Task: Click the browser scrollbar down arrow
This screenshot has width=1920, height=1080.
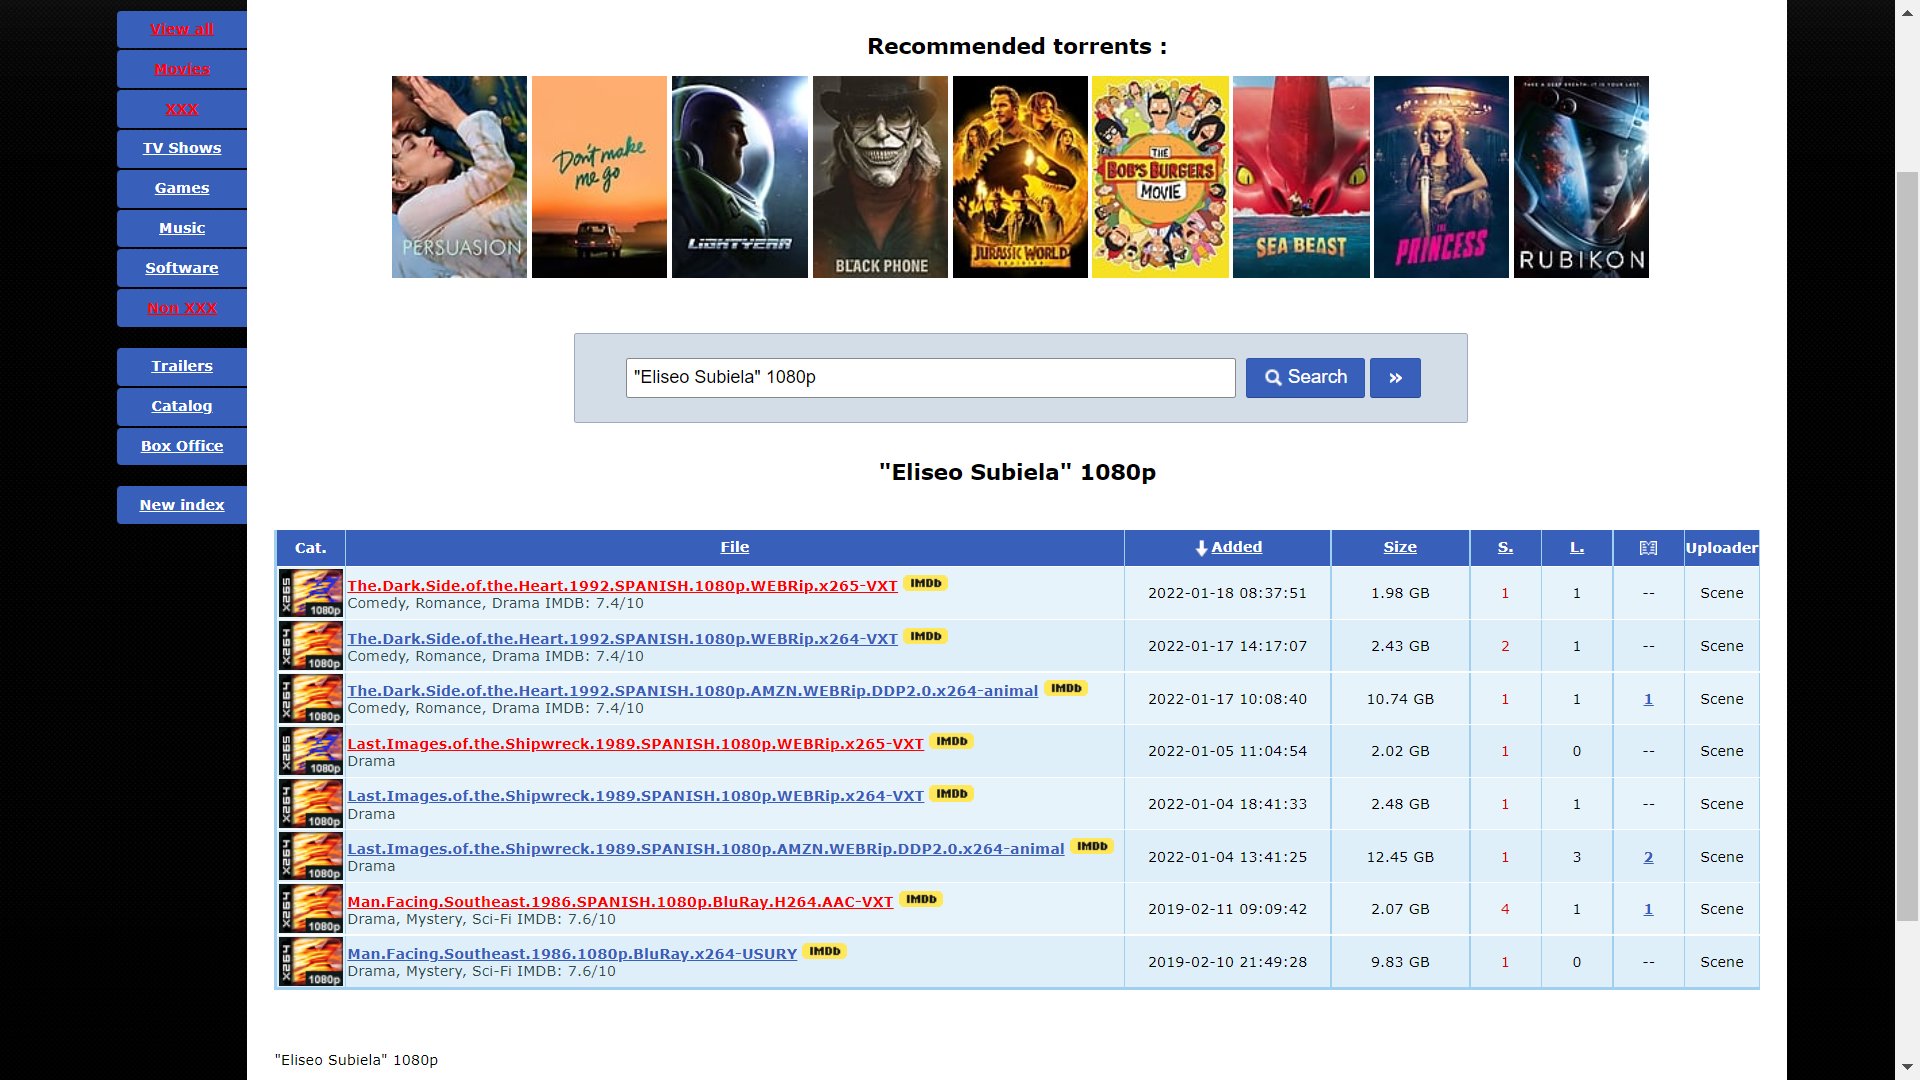Action: (x=1907, y=1068)
